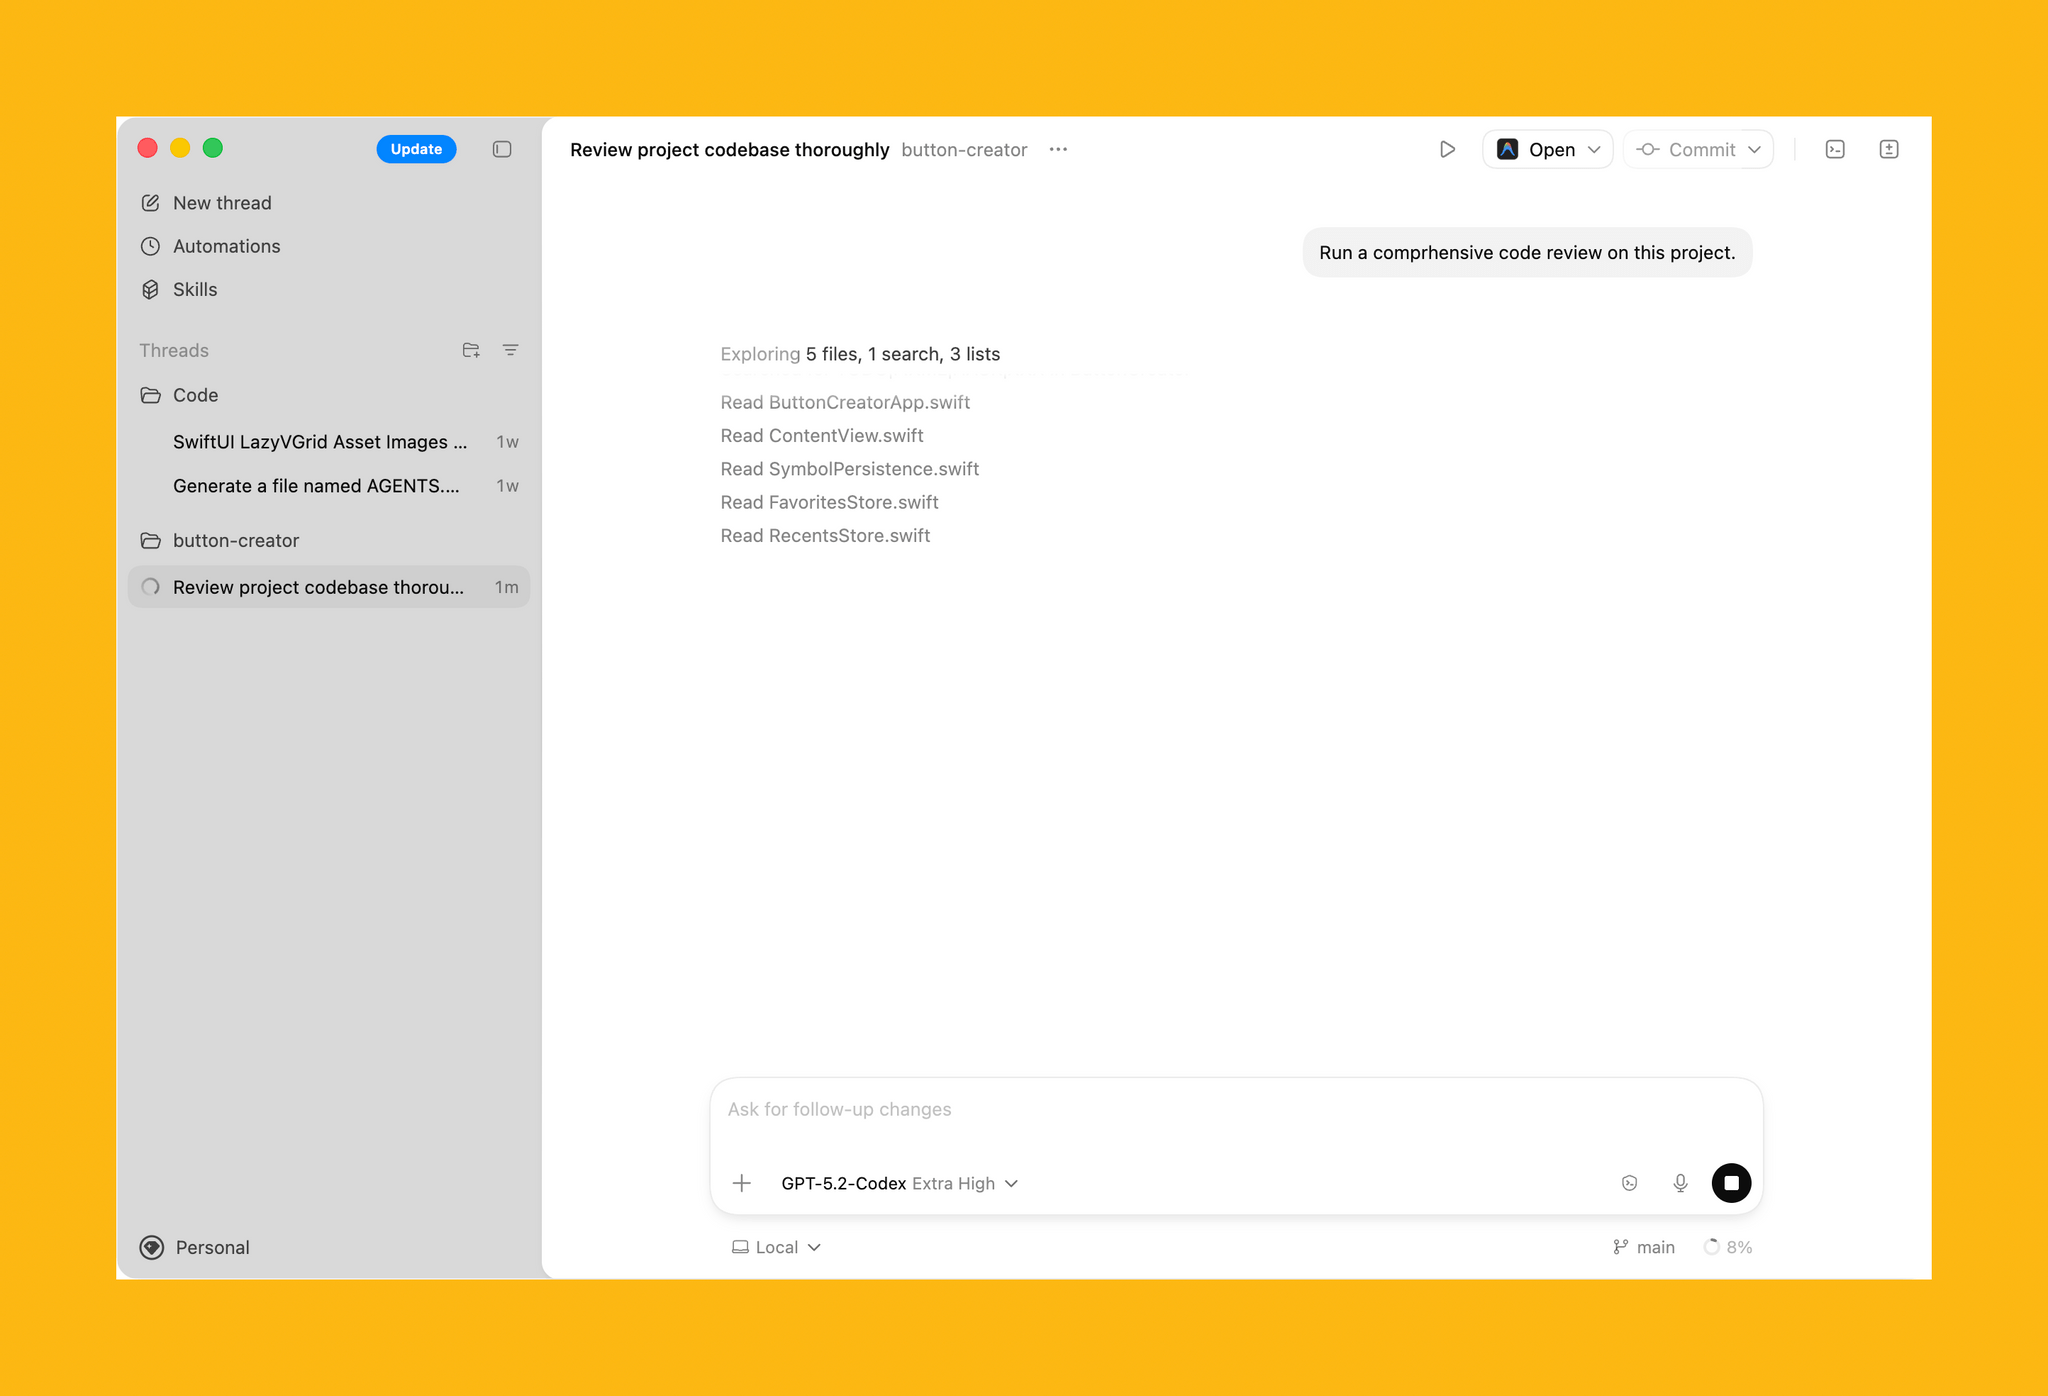Click the icon left of the microphone
The image size is (2048, 1396).
click(1629, 1183)
